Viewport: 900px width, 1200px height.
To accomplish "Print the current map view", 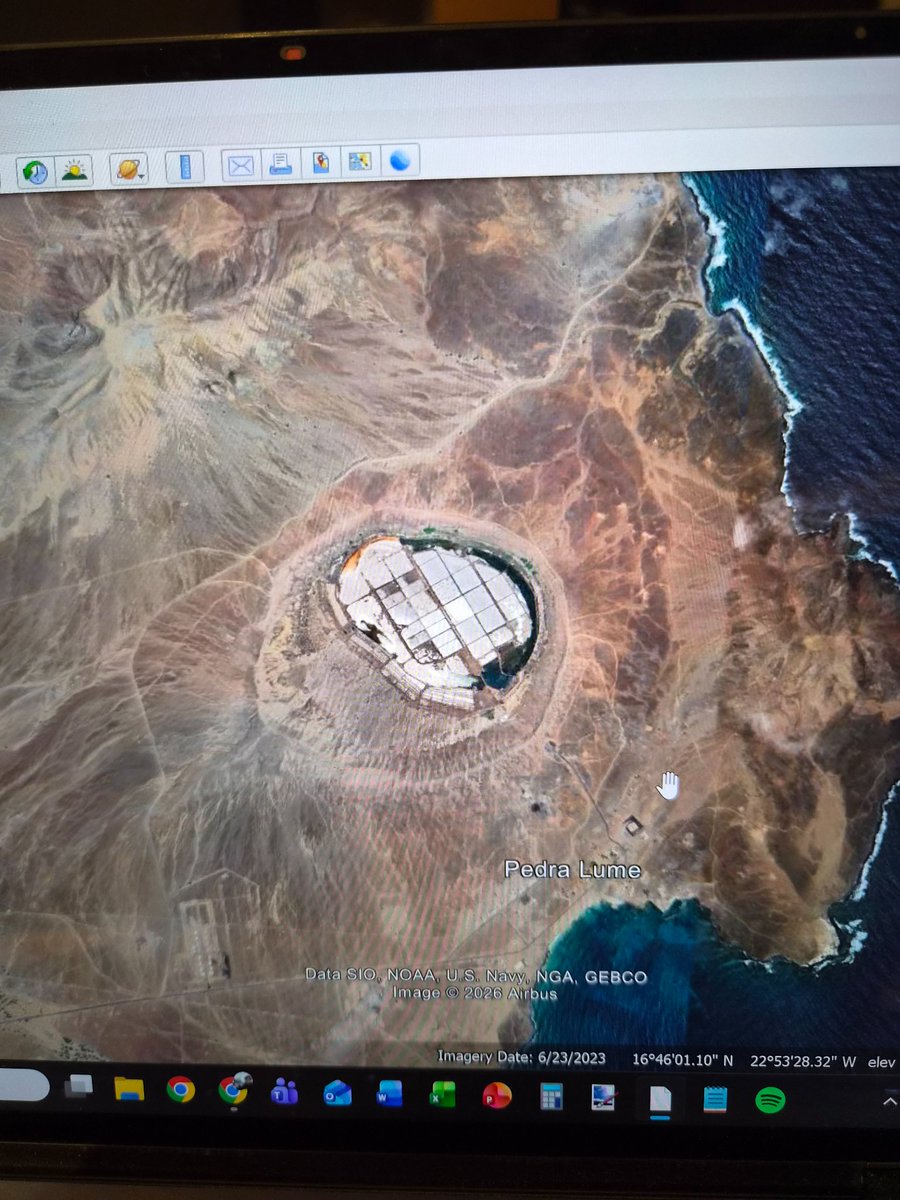I will [280, 163].
